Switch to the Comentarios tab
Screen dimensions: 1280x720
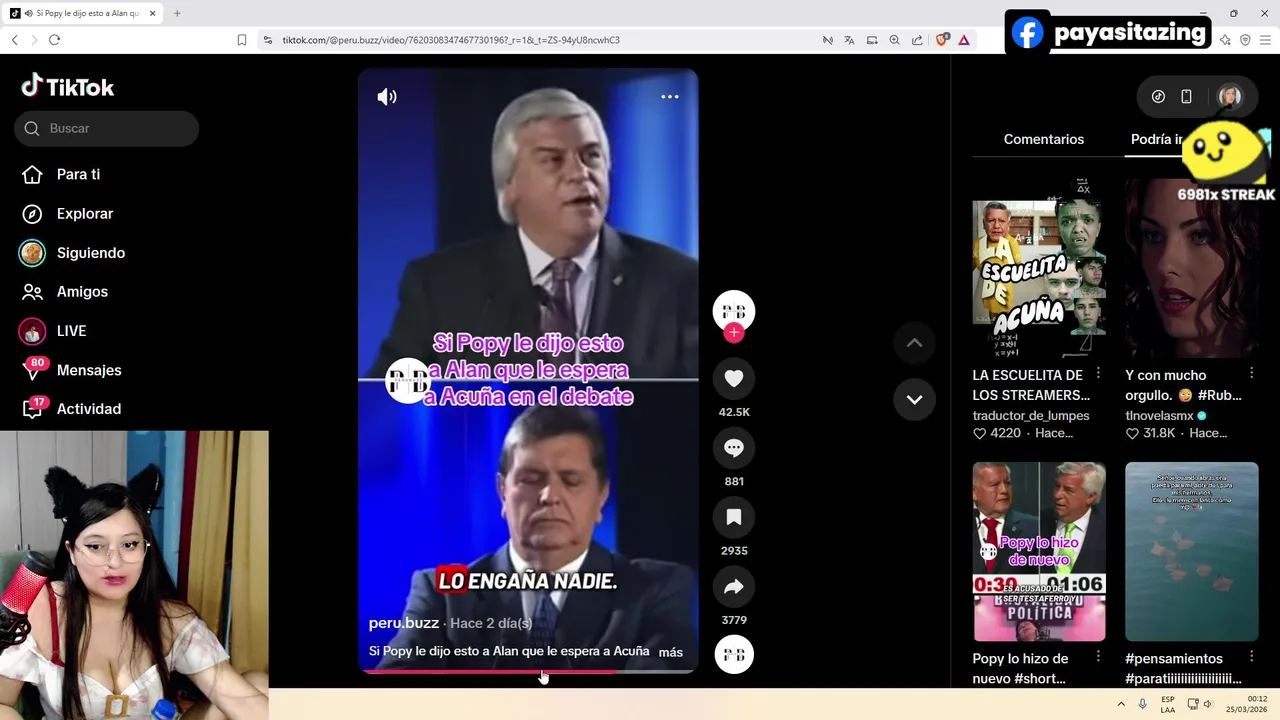(x=1044, y=139)
